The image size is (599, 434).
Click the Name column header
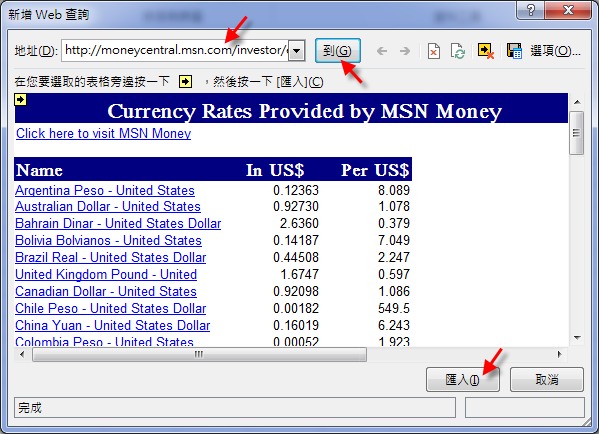[x=39, y=170]
